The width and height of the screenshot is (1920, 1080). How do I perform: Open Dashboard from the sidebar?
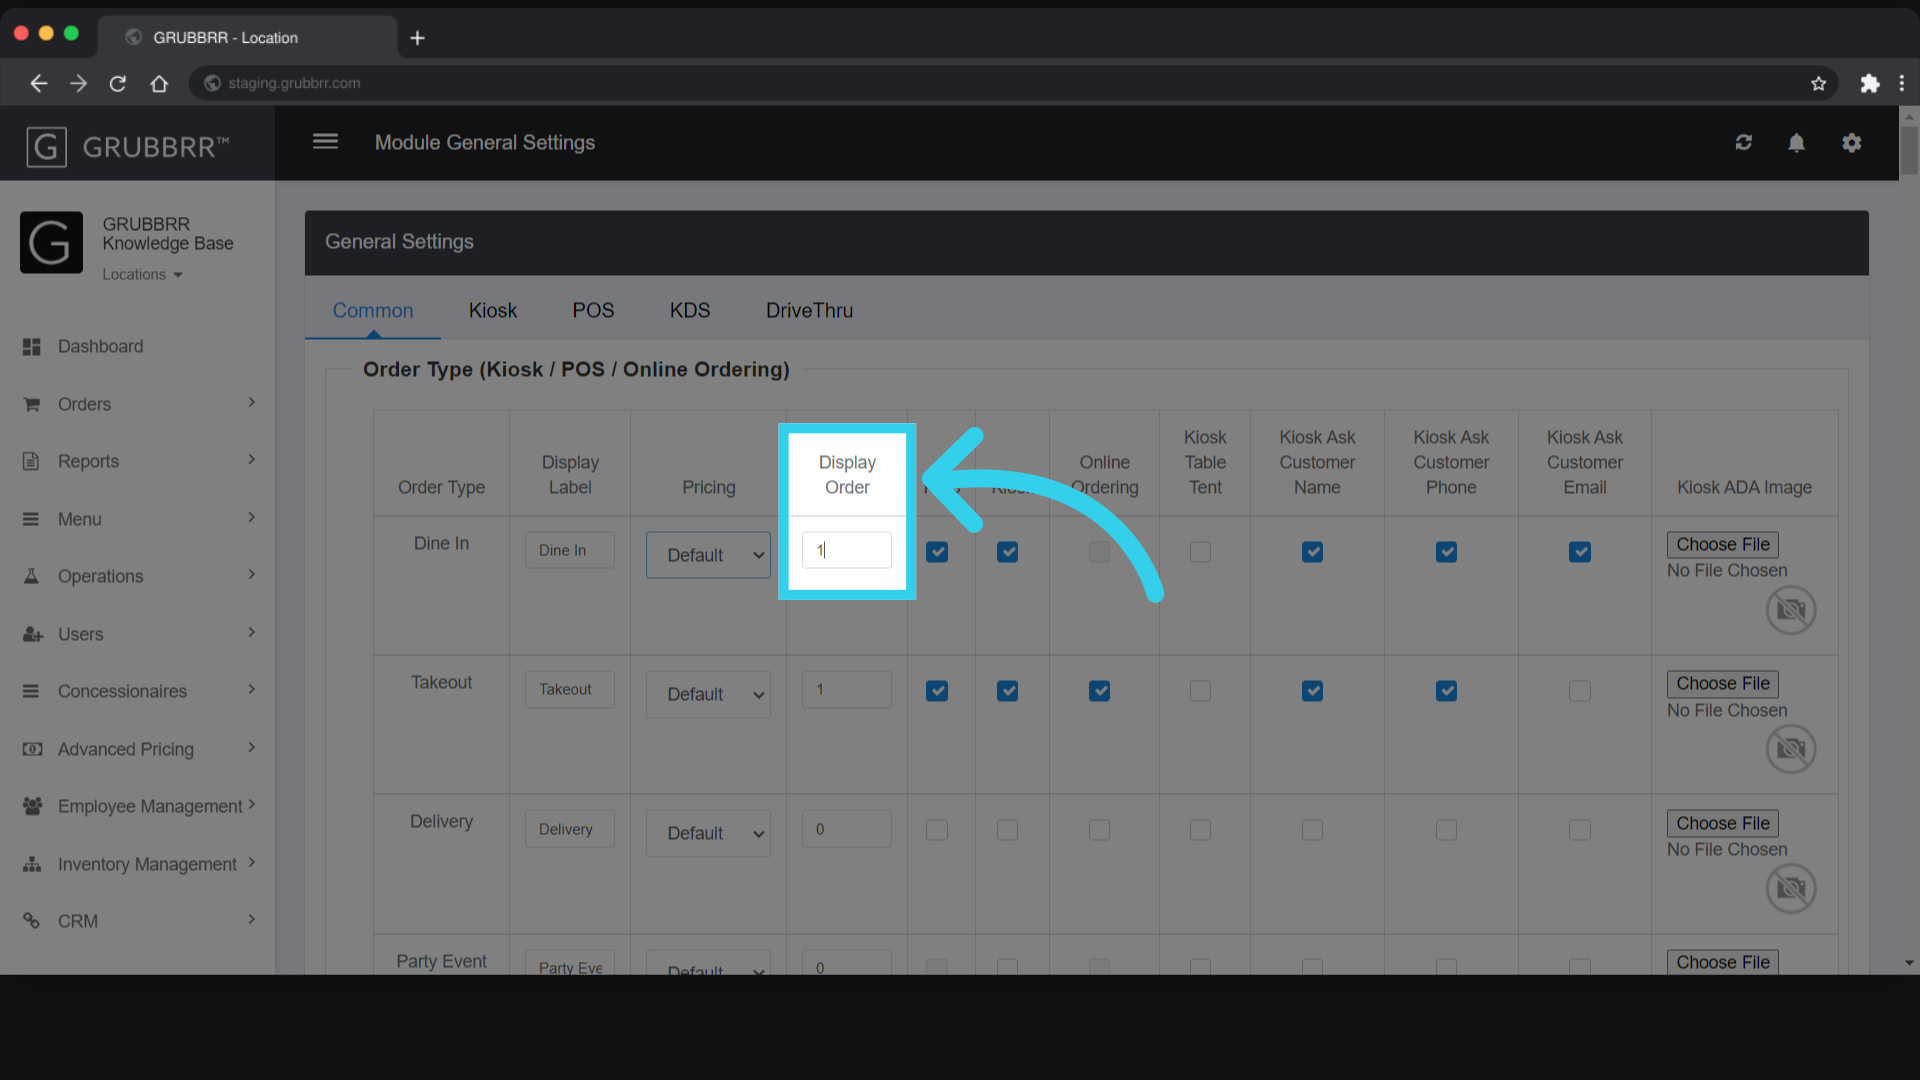pyautogui.click(x=100, y=347)
